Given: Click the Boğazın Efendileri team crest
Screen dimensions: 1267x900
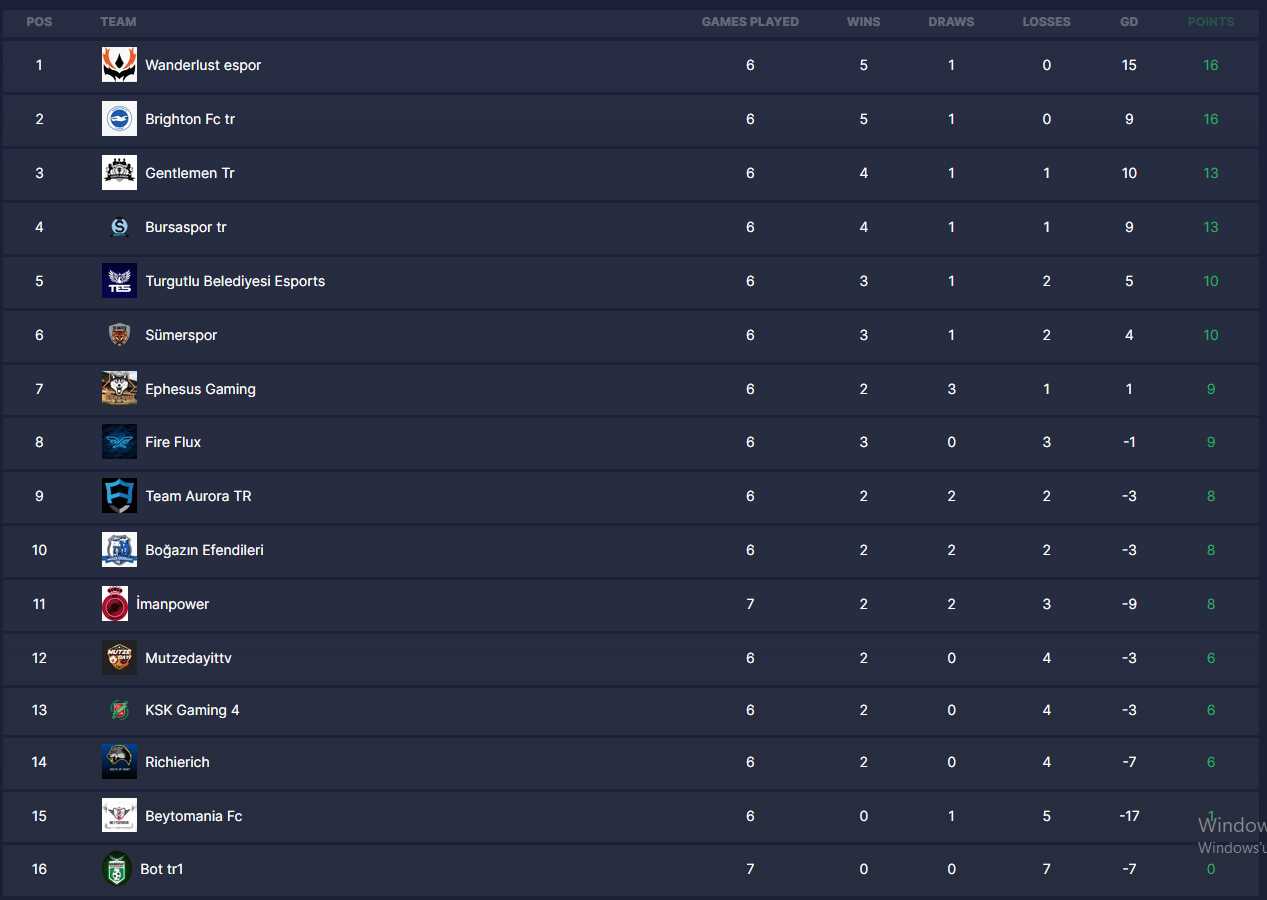Looking at the screenshot, I should point(119,550).
